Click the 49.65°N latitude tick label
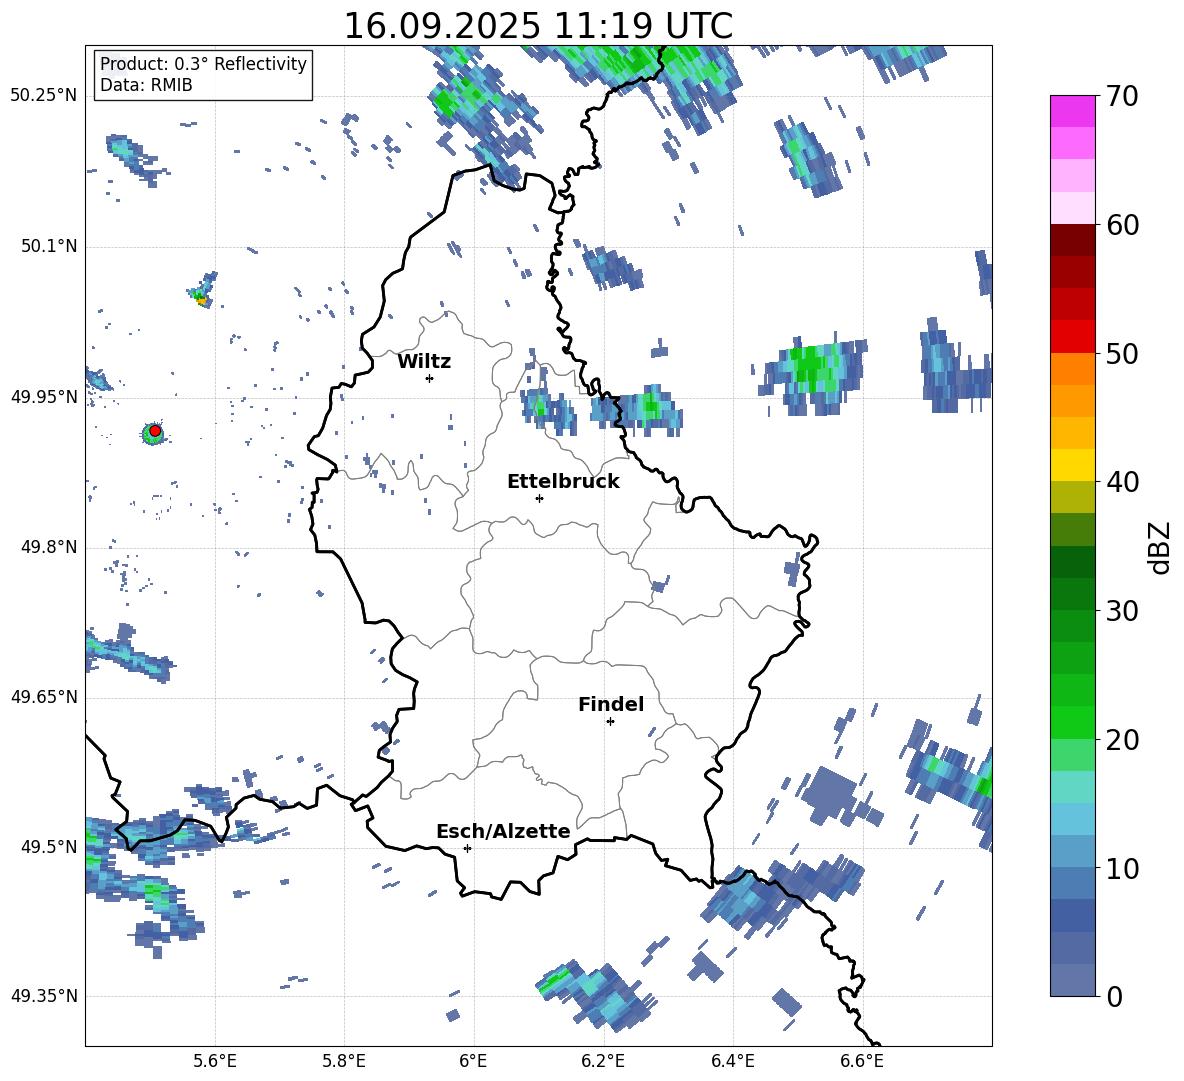This screenshot has width=1184, height=1081. coord(44,696)
